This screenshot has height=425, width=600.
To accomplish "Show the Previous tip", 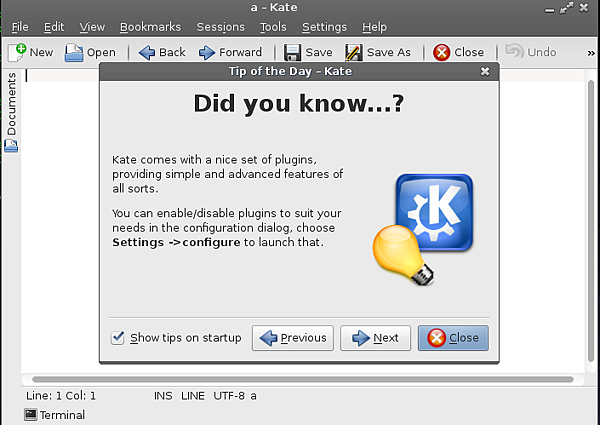I will click(x=293, y=338).
